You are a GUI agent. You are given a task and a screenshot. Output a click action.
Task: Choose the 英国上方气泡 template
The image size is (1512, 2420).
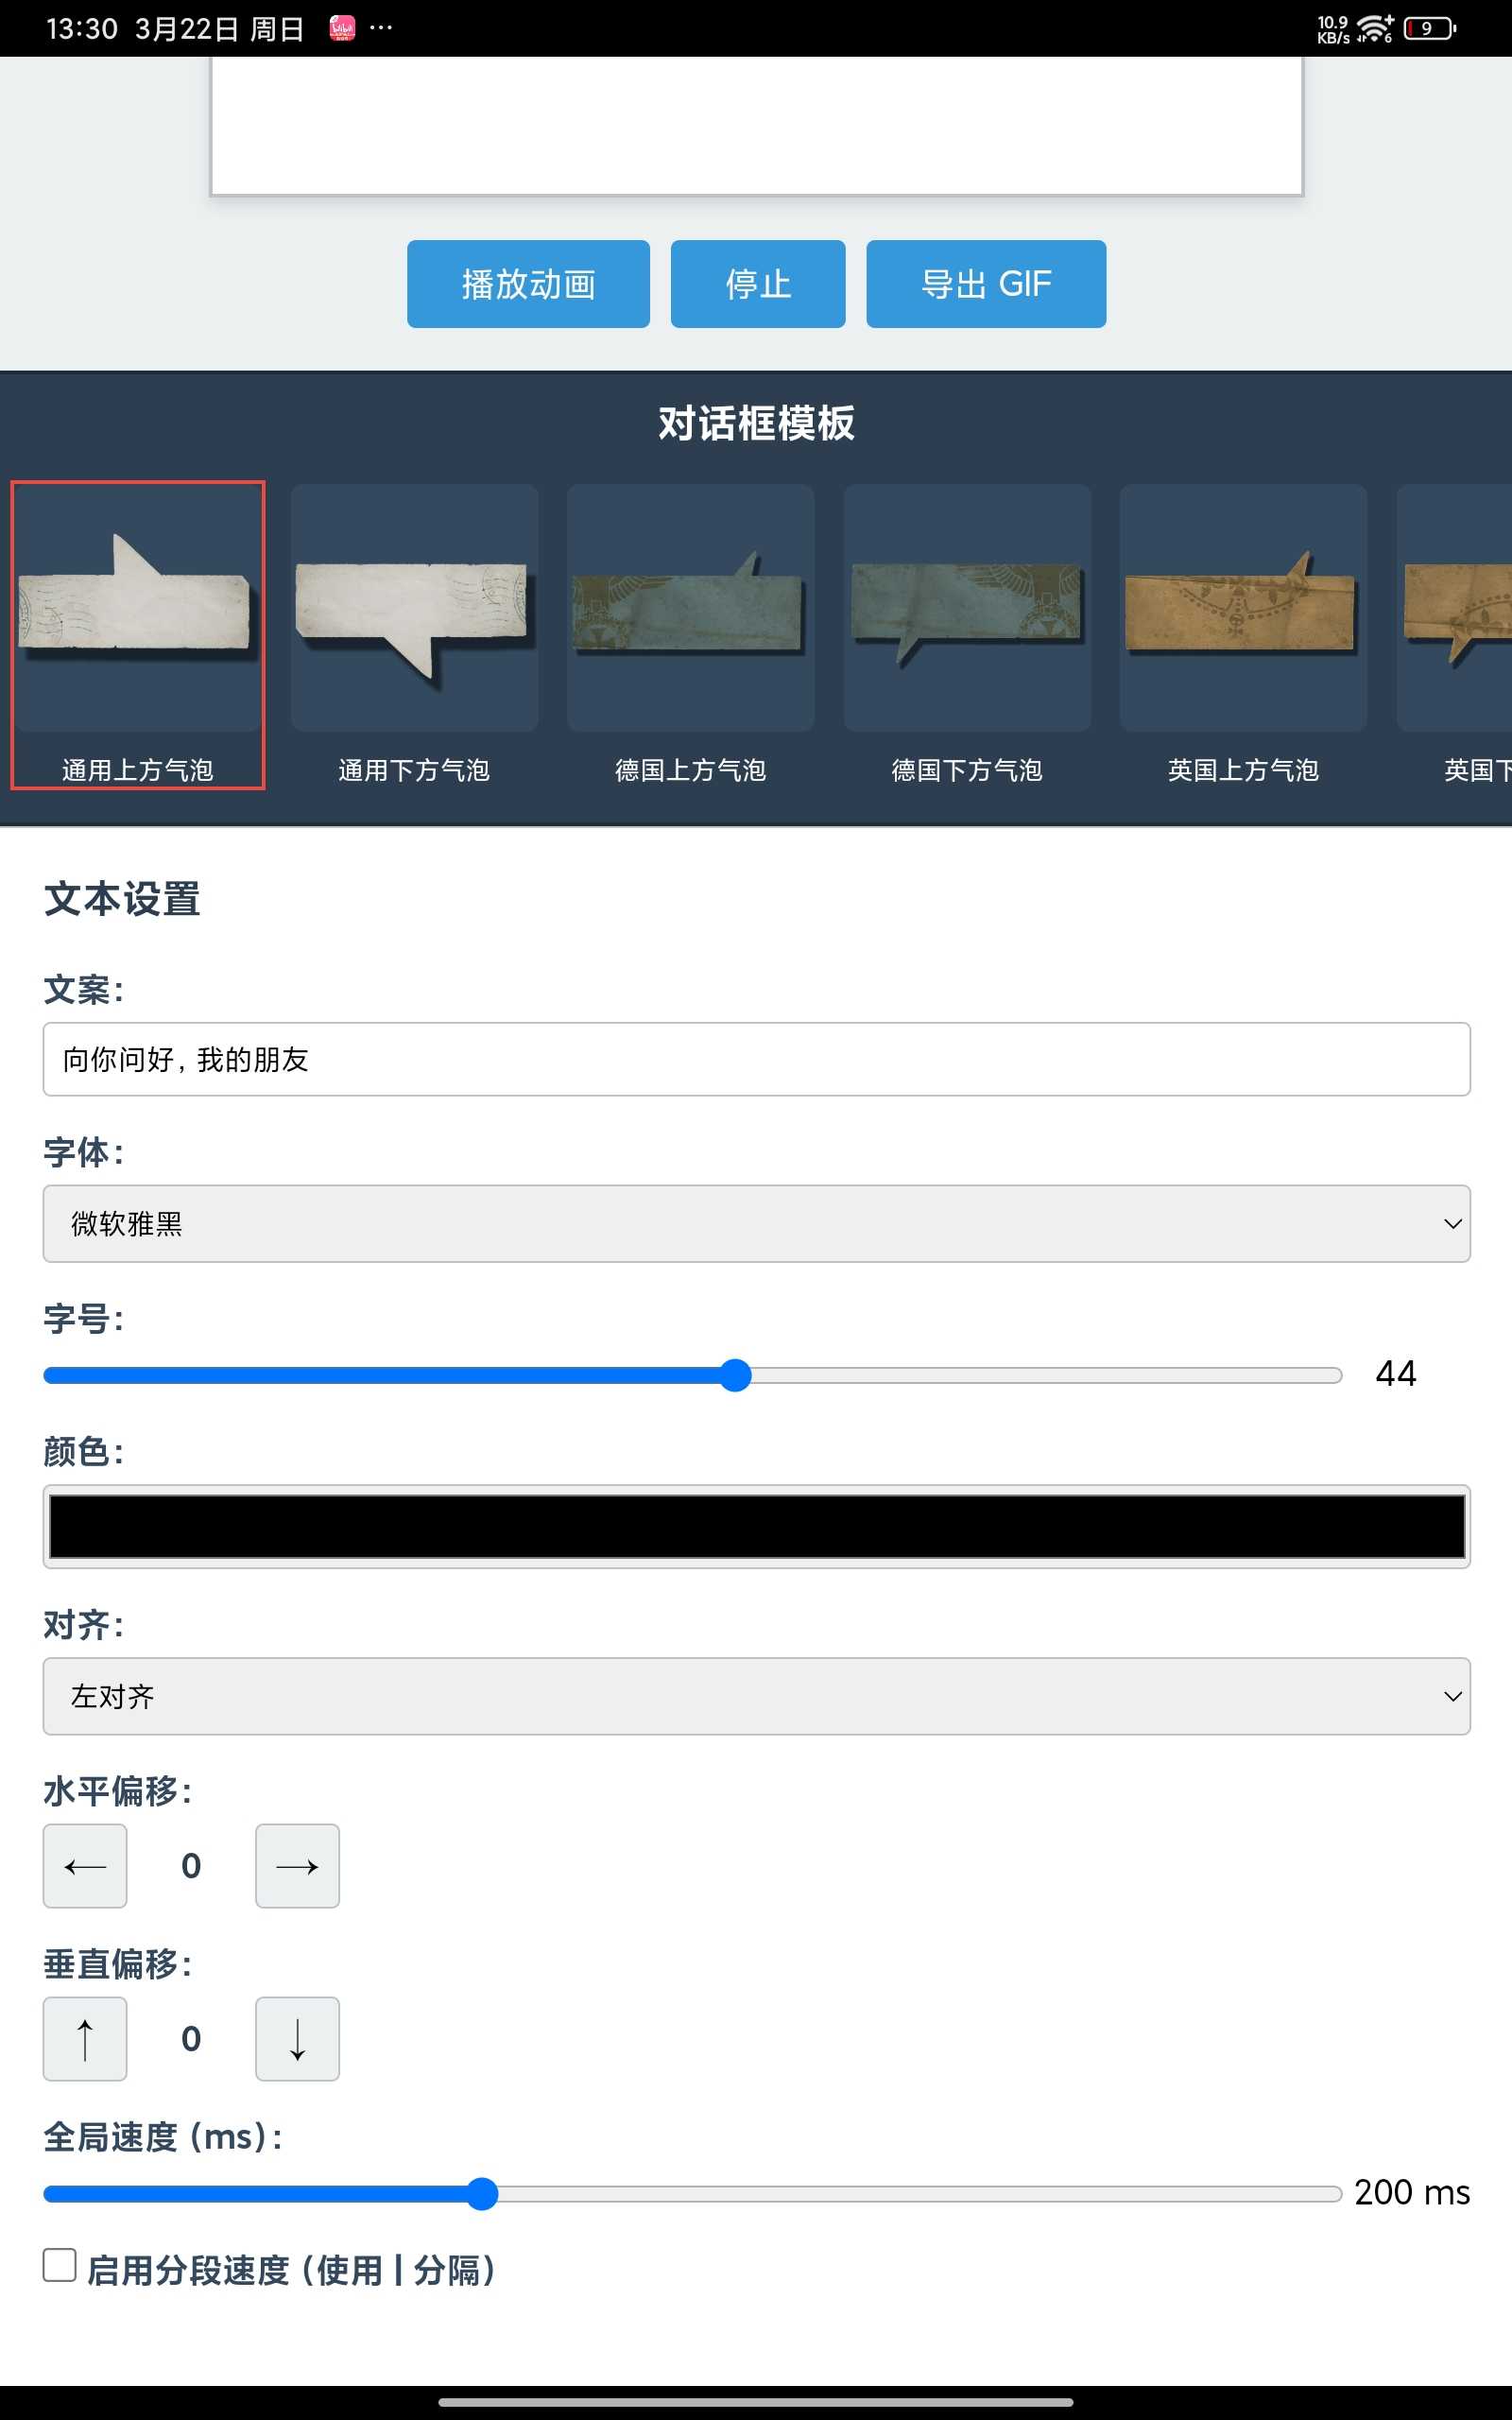pyautogui.click(x=1243, y=634)
